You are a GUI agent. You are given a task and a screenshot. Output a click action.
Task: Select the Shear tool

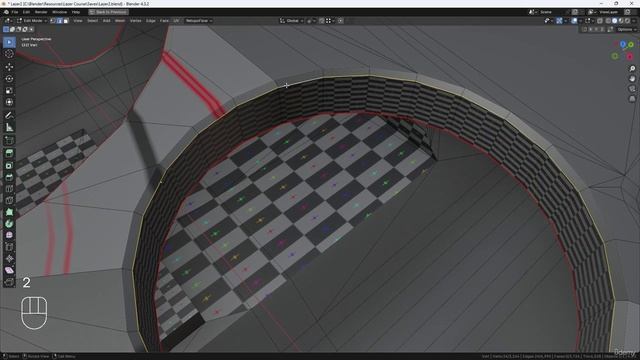[x=9, y=270]
